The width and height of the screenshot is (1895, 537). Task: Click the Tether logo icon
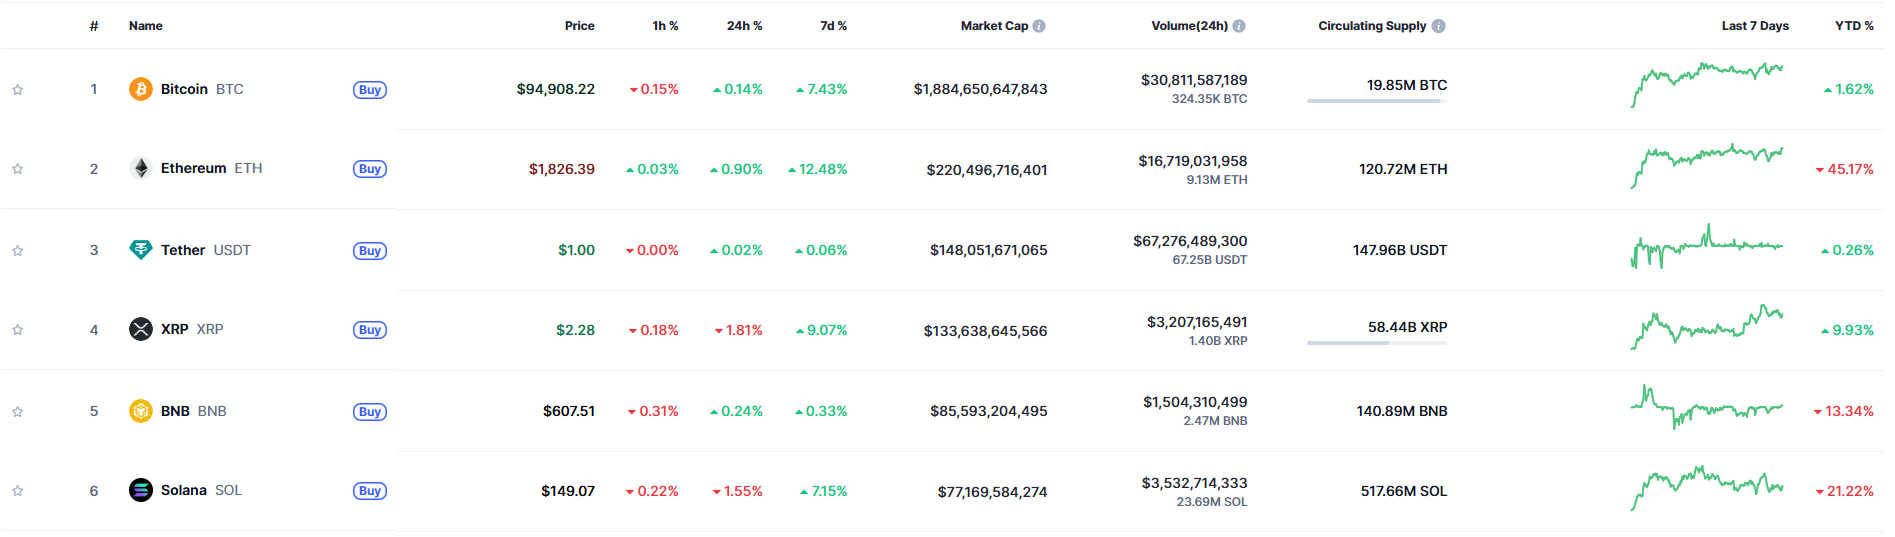click(141, 250)
